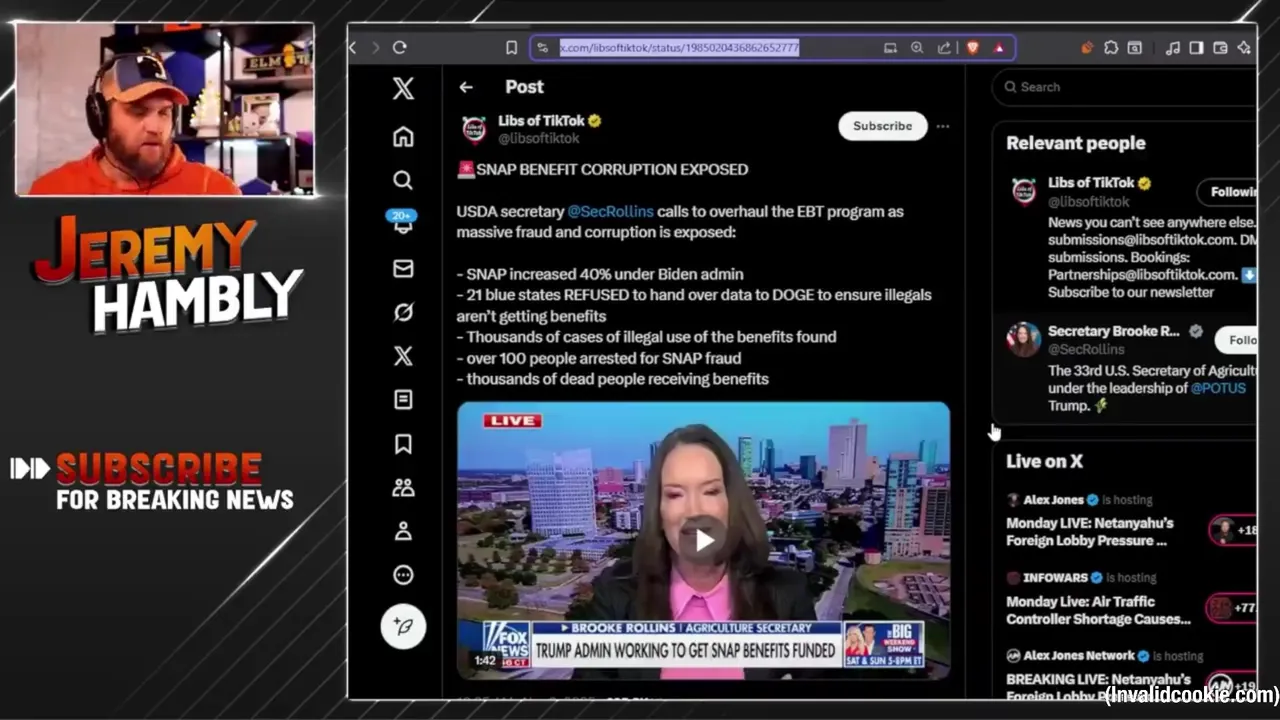The image size is (1280, 720).
Task: Open Communities icon in X sidebar
Action: pyautogui.click(x=403, y=488)
